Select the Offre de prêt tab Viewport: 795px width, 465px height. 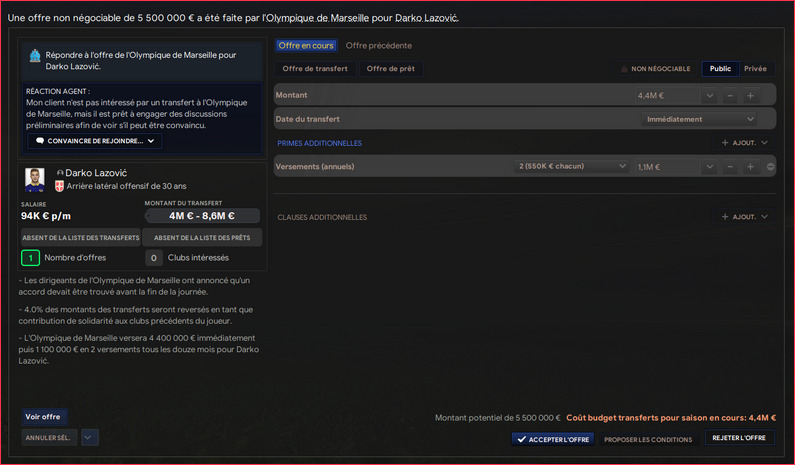[390, 69]
